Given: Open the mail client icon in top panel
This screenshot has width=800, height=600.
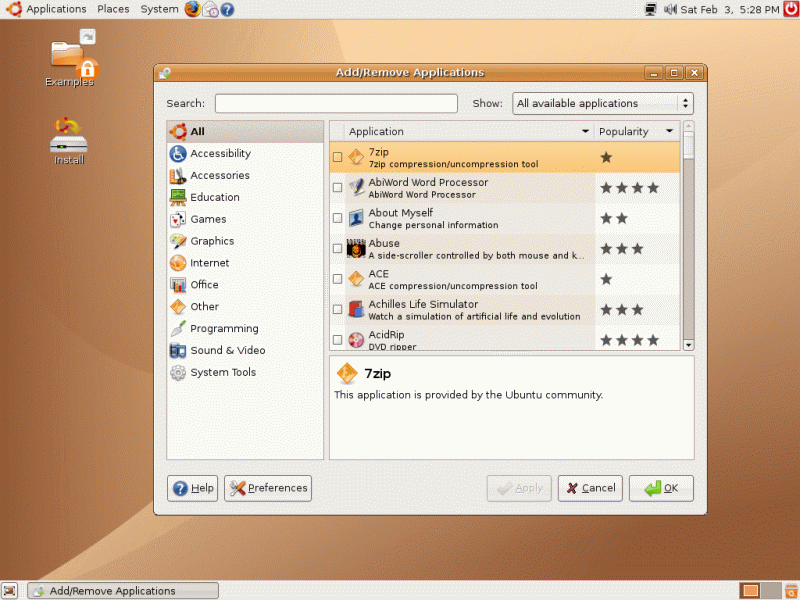Looking at the screenshot, I should [x=211, y=9].
